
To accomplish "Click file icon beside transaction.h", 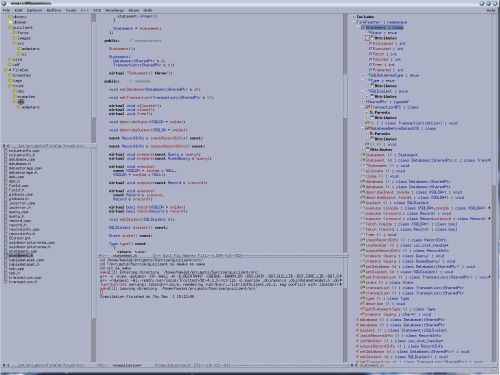I will (x=6, y=282).
